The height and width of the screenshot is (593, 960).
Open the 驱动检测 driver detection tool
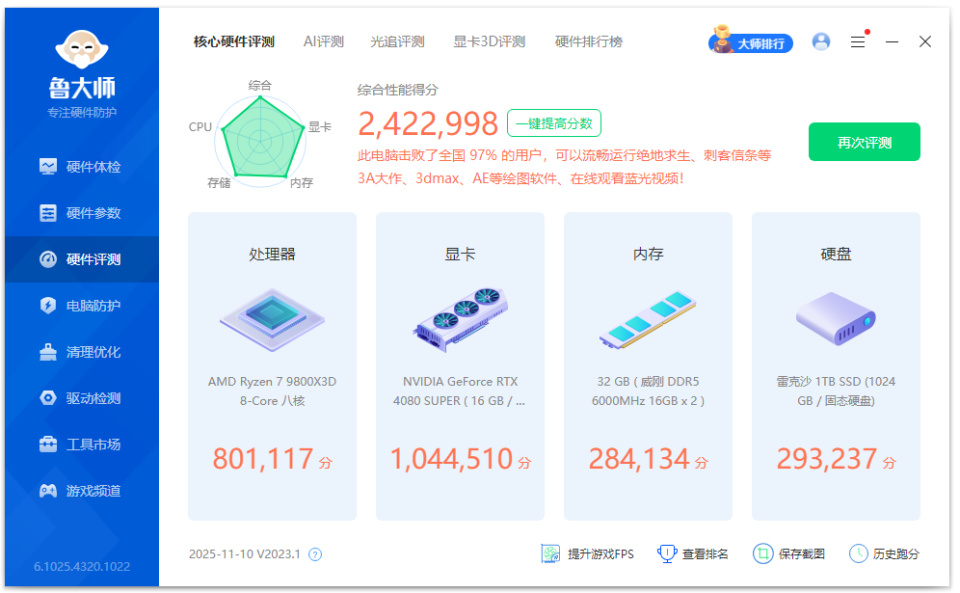click(80, 398)
